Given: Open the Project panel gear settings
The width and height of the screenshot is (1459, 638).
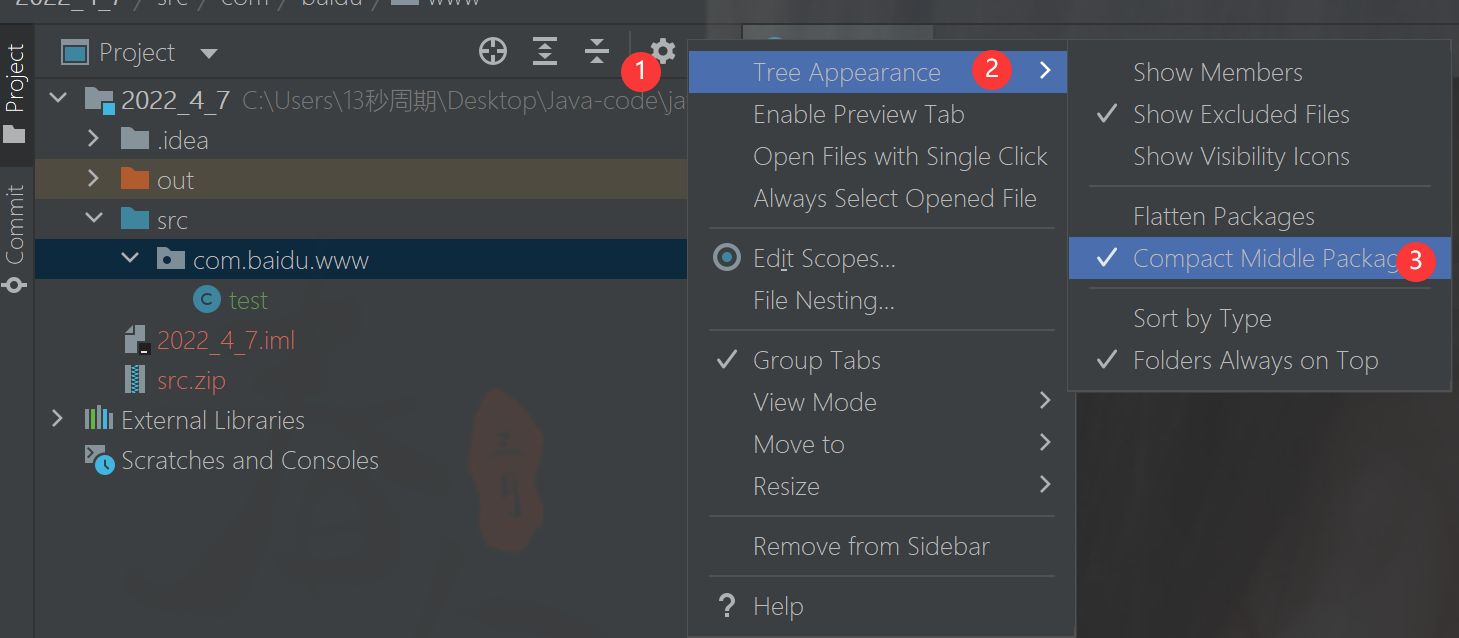Looking at the screenshot, I should click(664, 50).
